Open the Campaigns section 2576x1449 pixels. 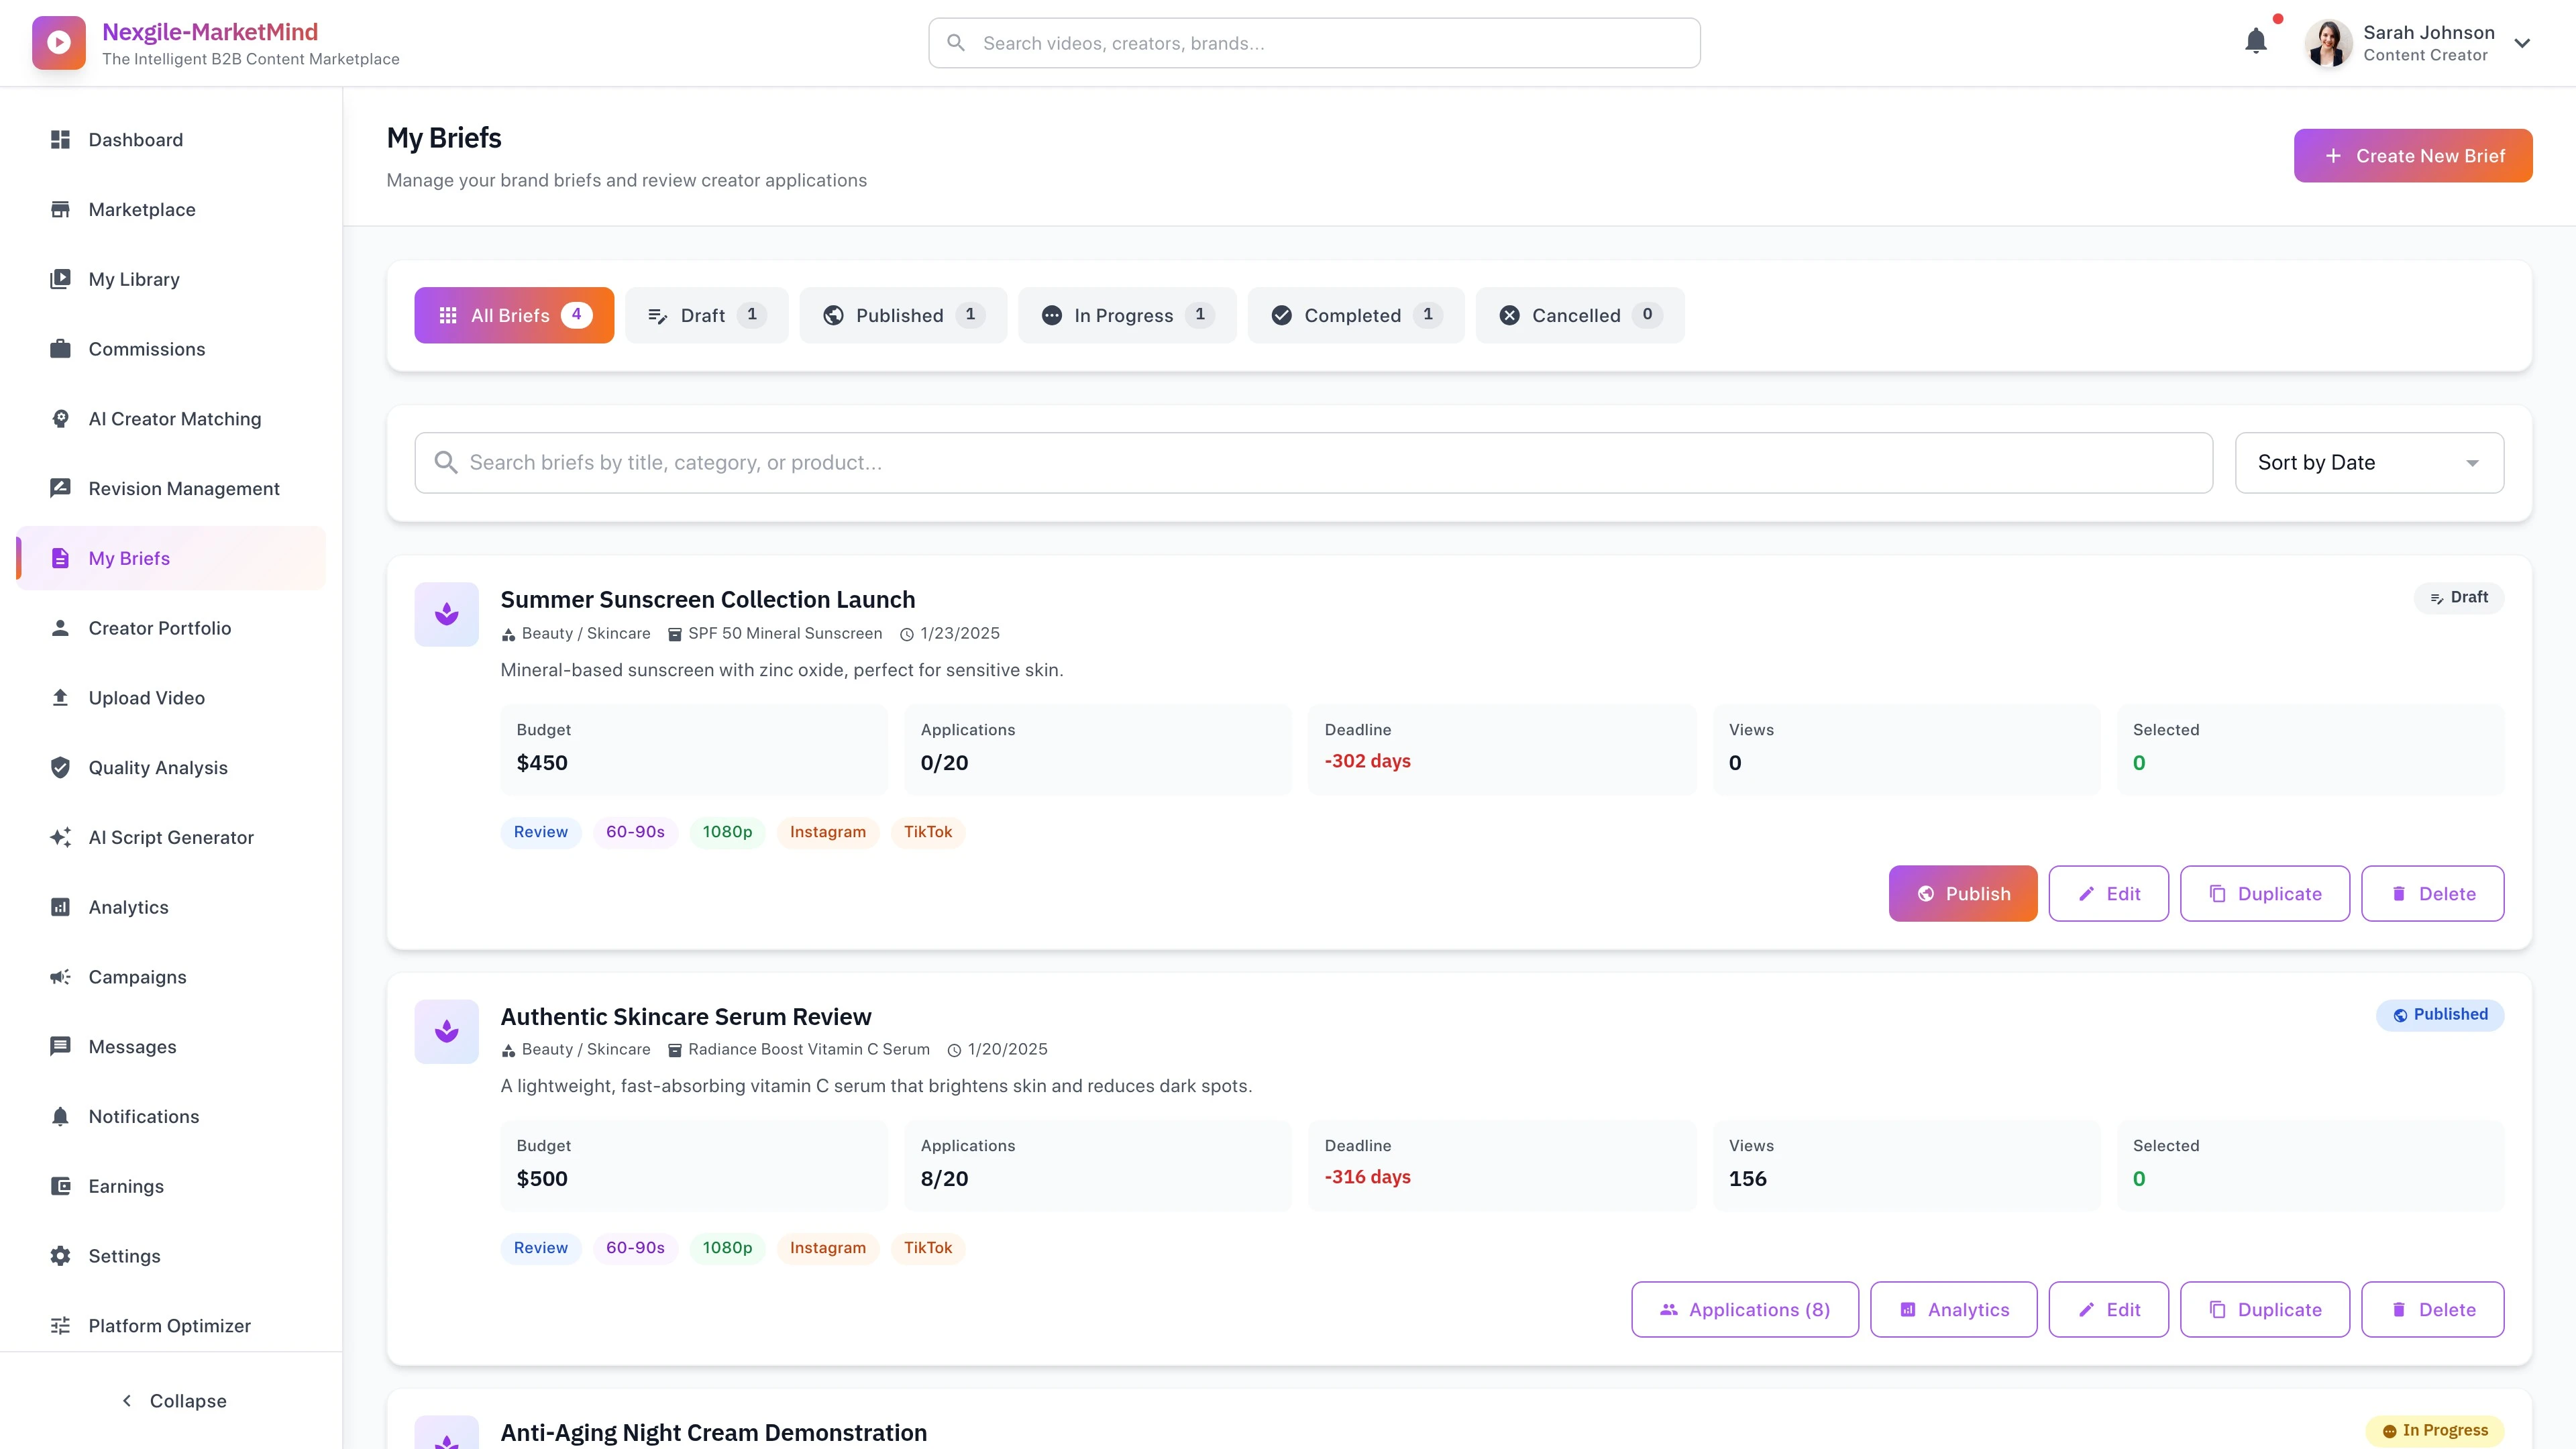[x=137, y=976]
